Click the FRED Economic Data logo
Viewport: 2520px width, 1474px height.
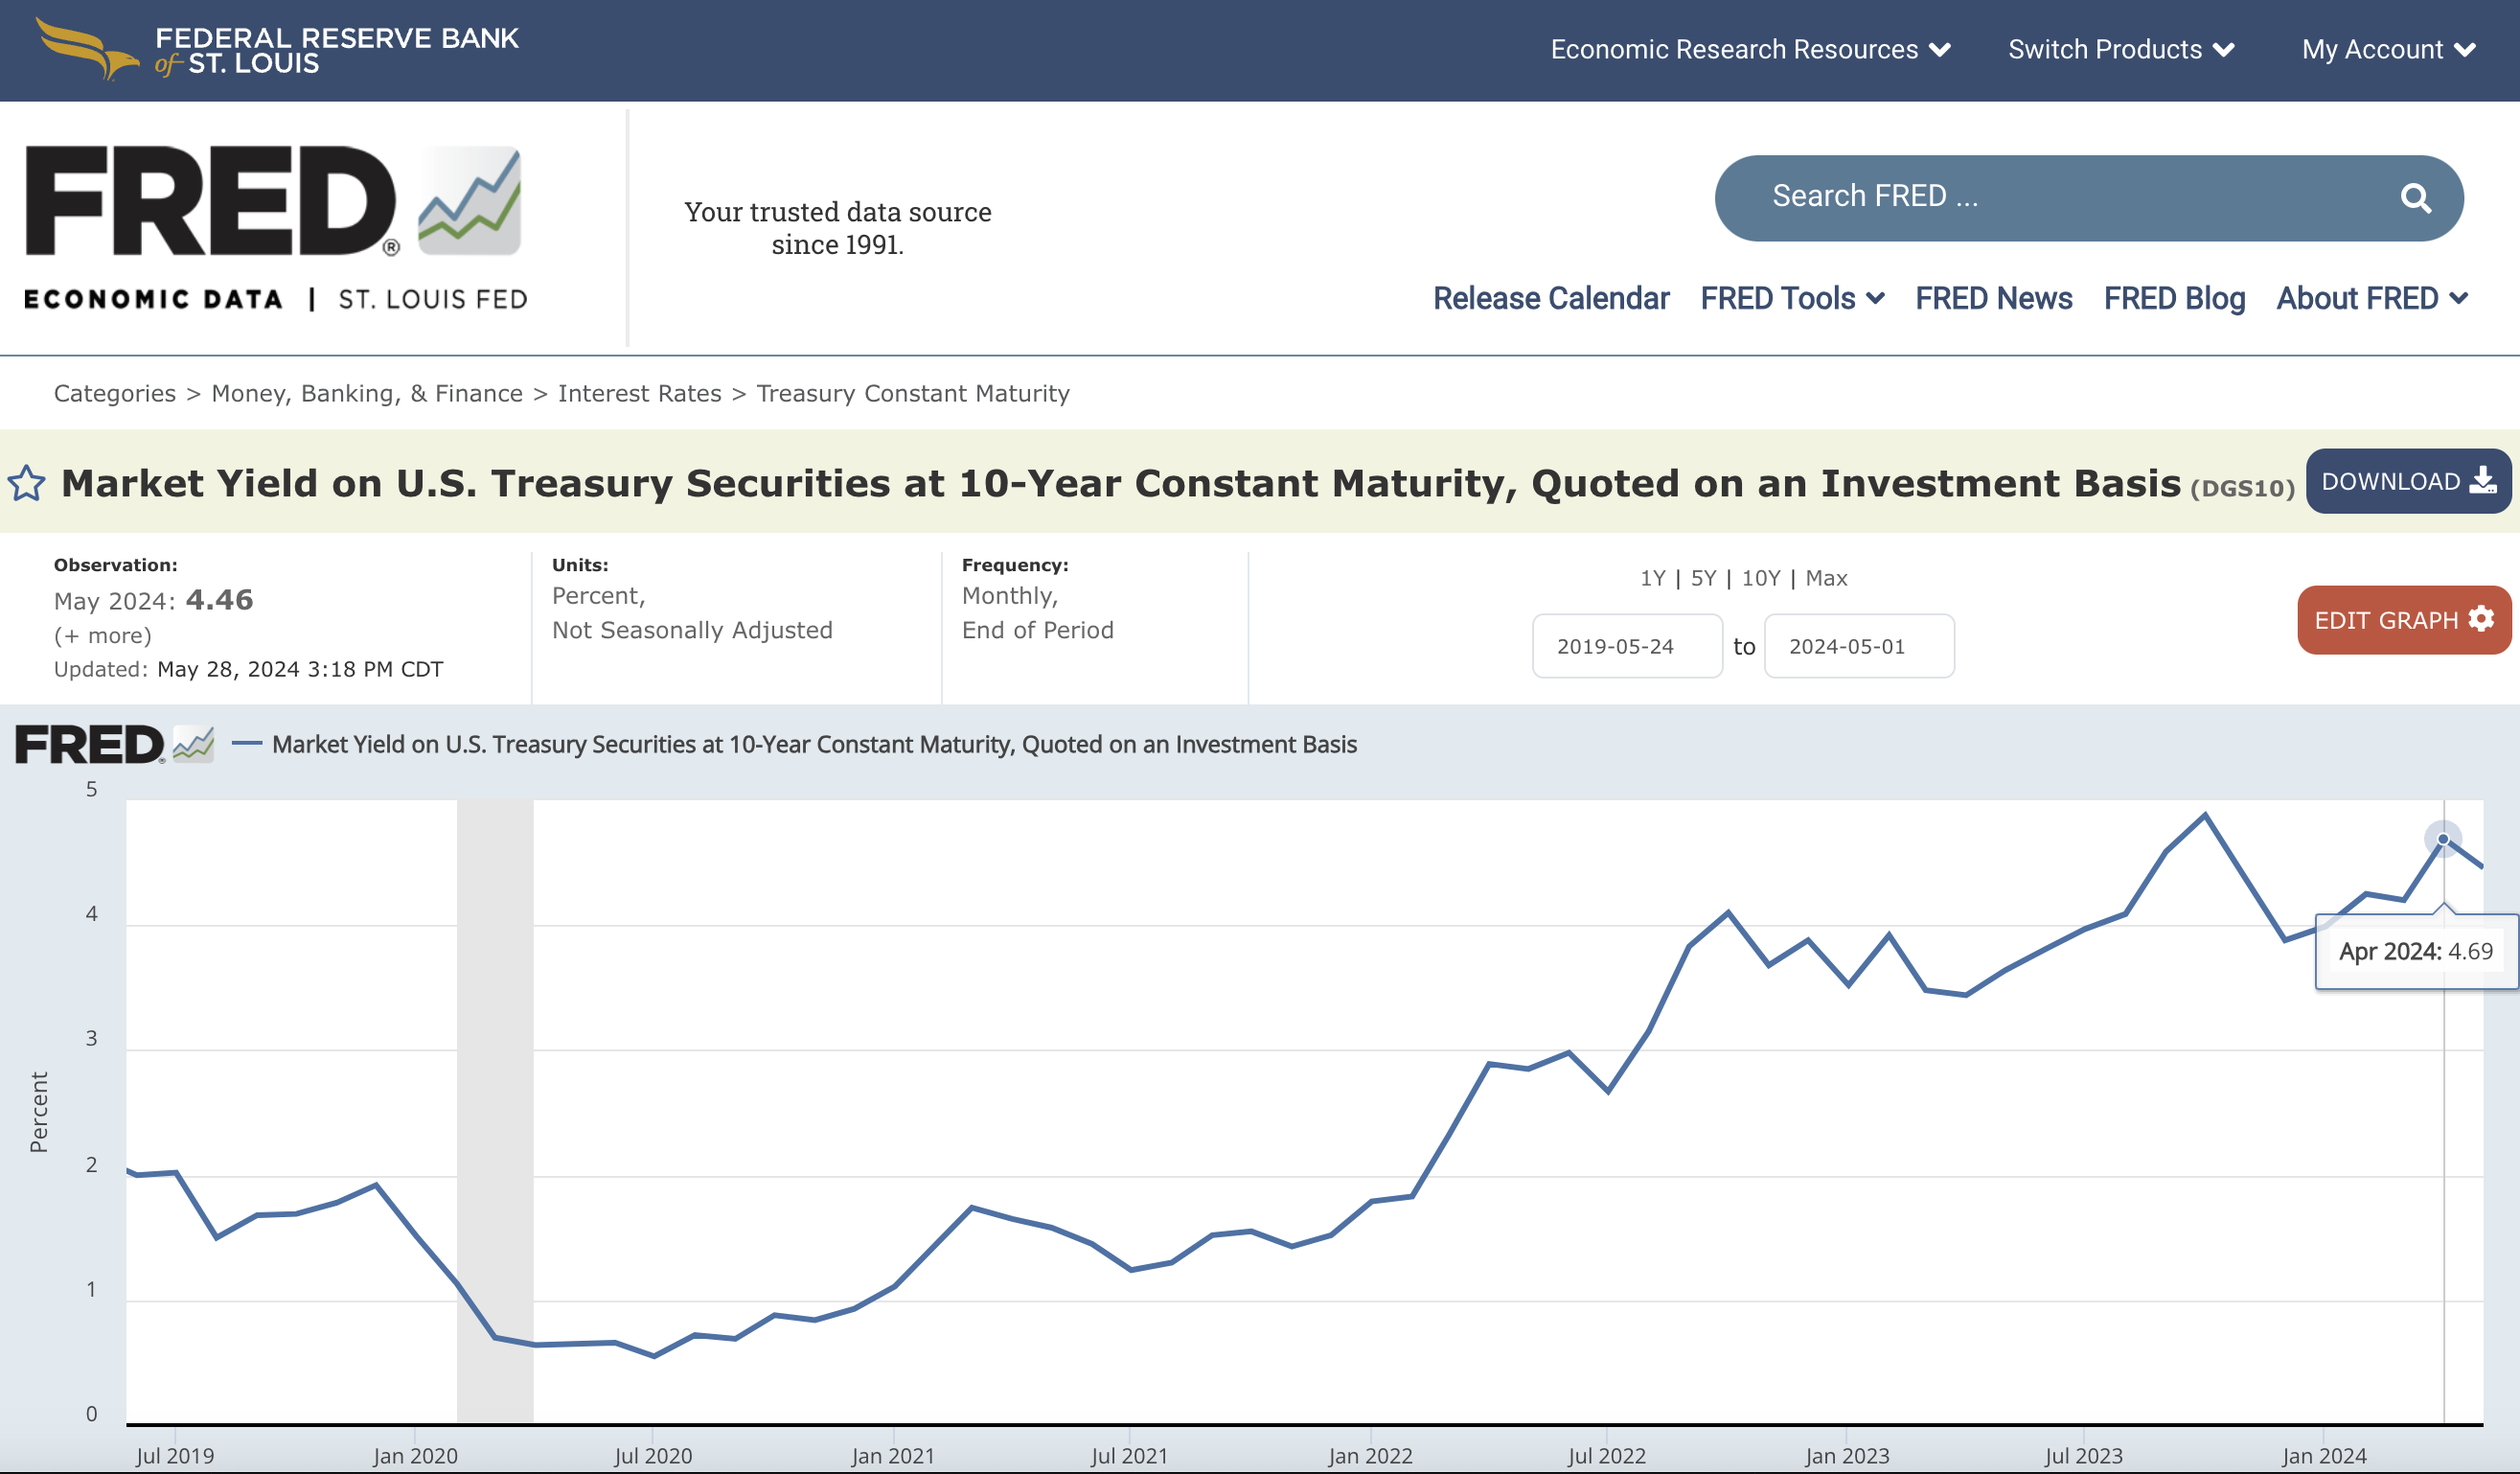point(275,228)
